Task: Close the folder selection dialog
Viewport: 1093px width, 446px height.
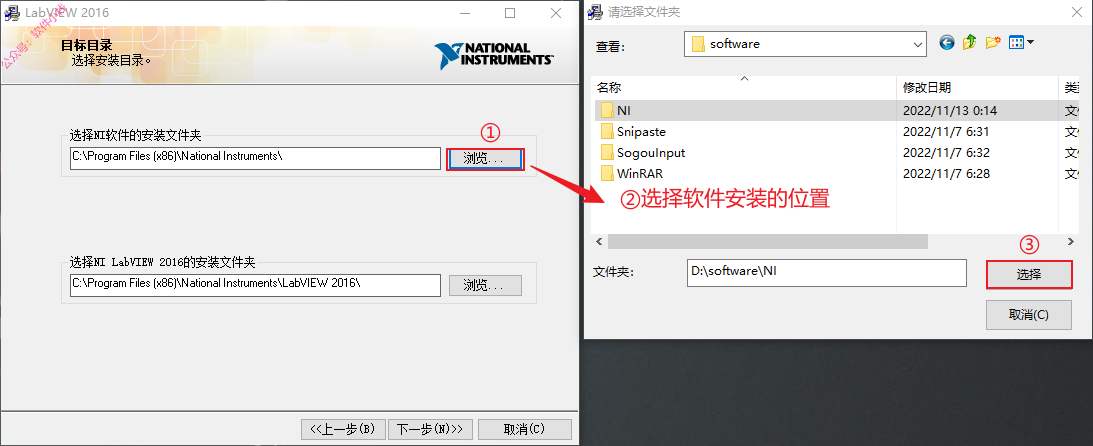Action: (1078, 12)
